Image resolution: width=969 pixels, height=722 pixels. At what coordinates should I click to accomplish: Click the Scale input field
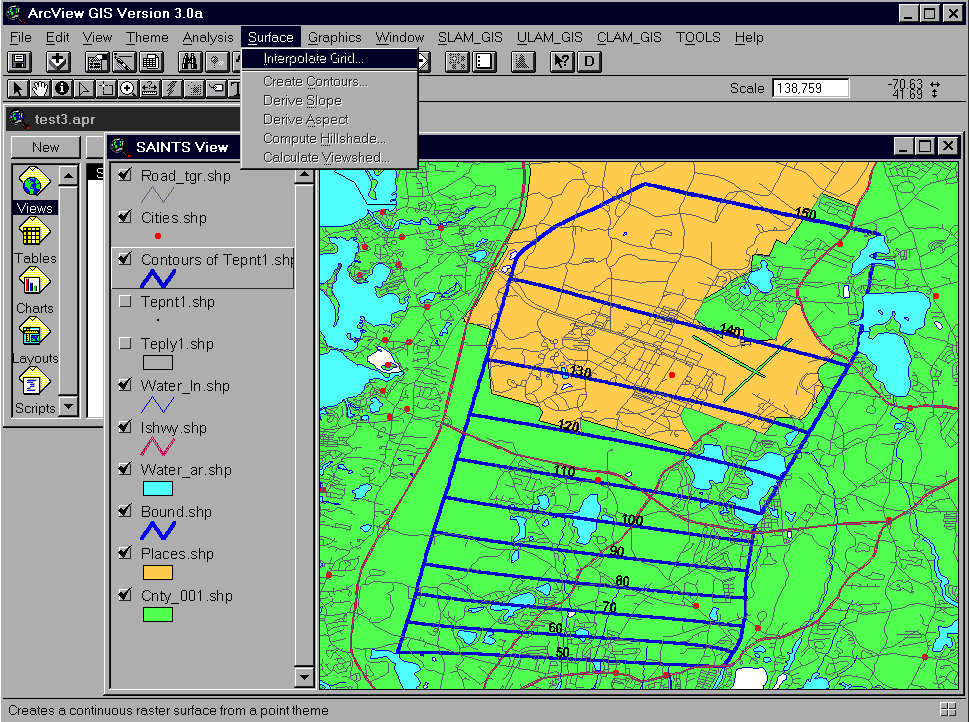coord(810,88)
